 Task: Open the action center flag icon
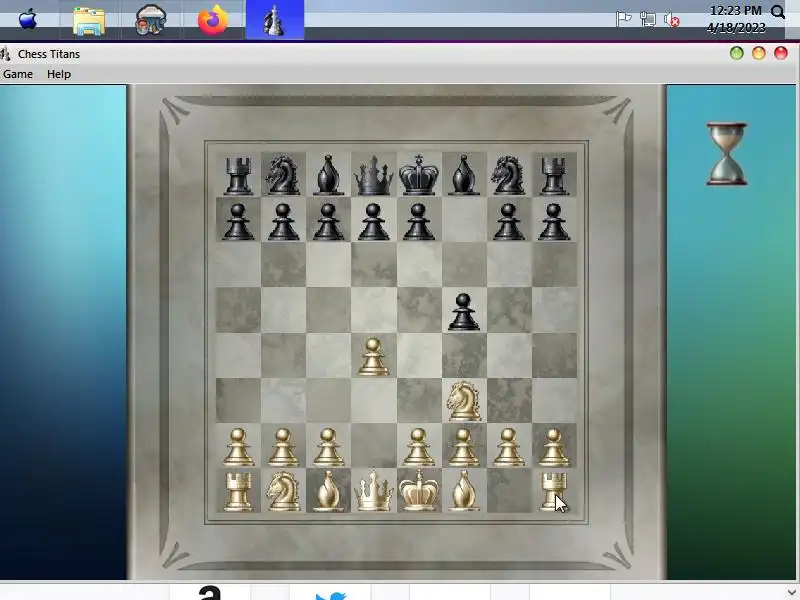[x=623, y=19]
